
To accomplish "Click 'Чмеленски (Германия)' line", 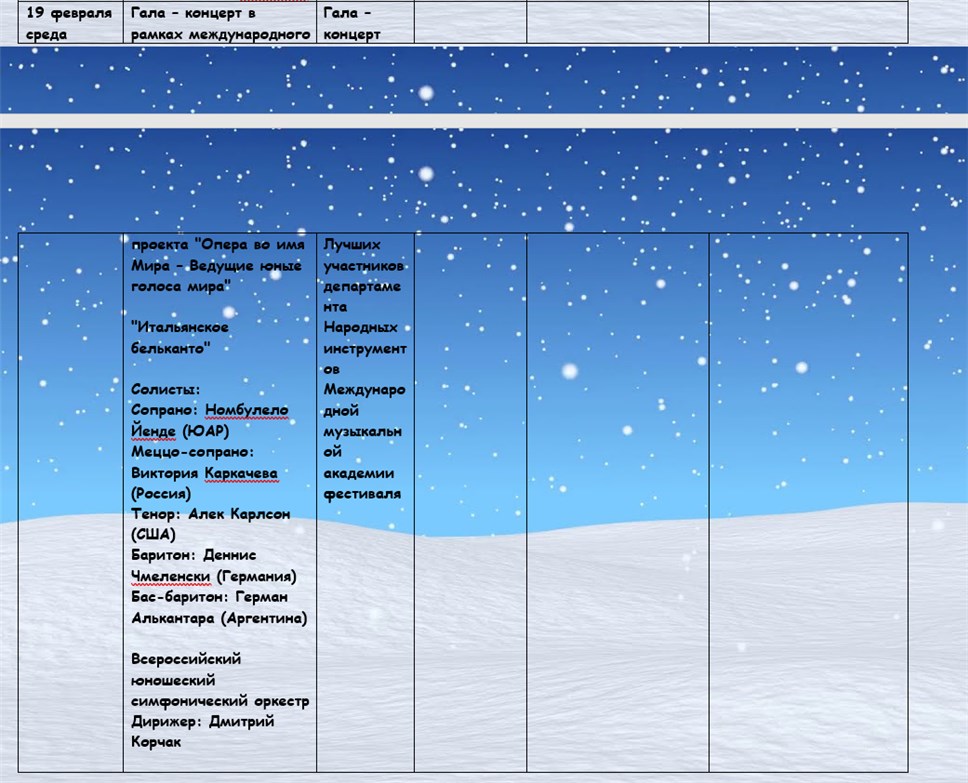I will click(x=214, y=576).
